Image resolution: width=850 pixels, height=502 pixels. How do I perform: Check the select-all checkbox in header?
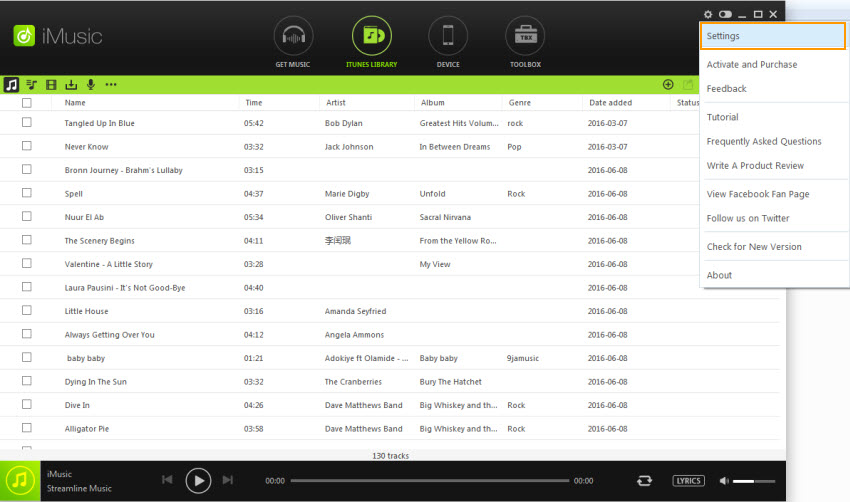(x=27, y=103)
